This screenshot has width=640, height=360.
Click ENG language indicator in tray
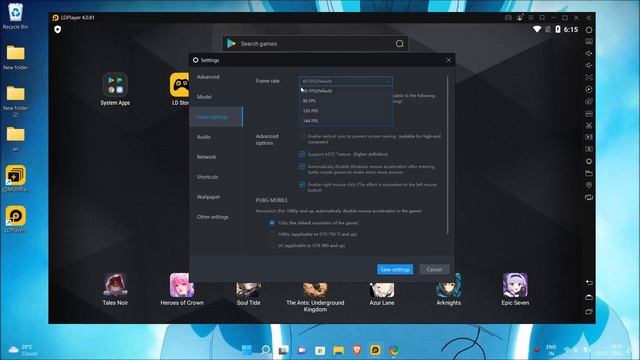551,350
